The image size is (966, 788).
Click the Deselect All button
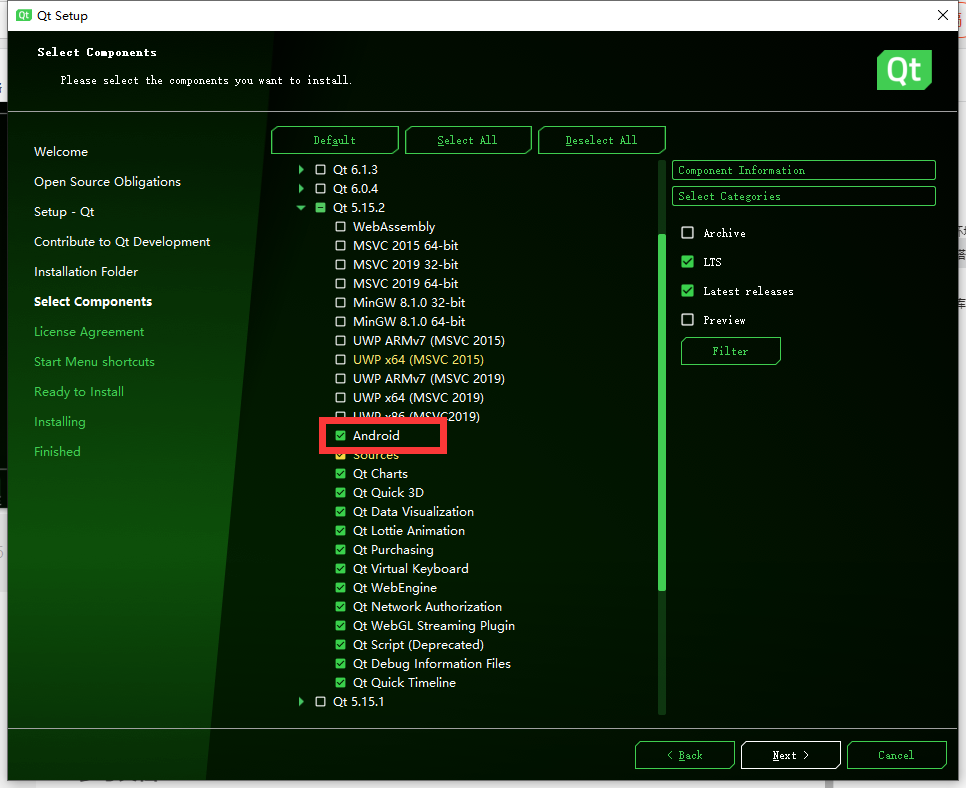[601, 140]
